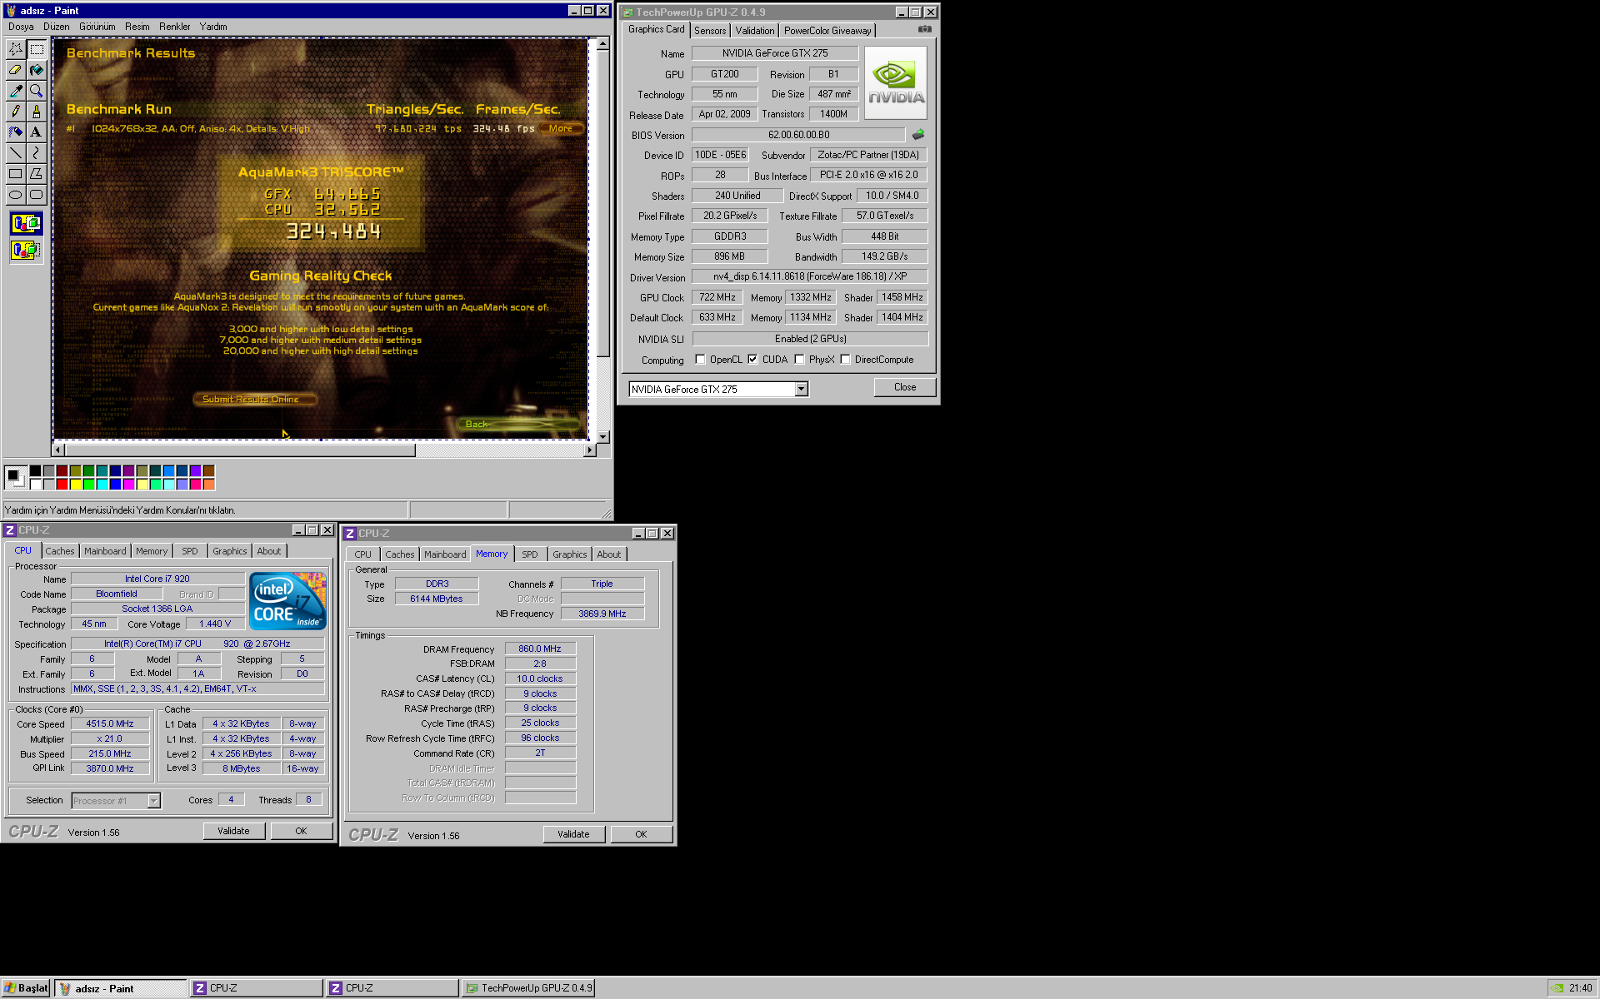Activate the Magnifier tool in Paint

[x=37, y=91]
